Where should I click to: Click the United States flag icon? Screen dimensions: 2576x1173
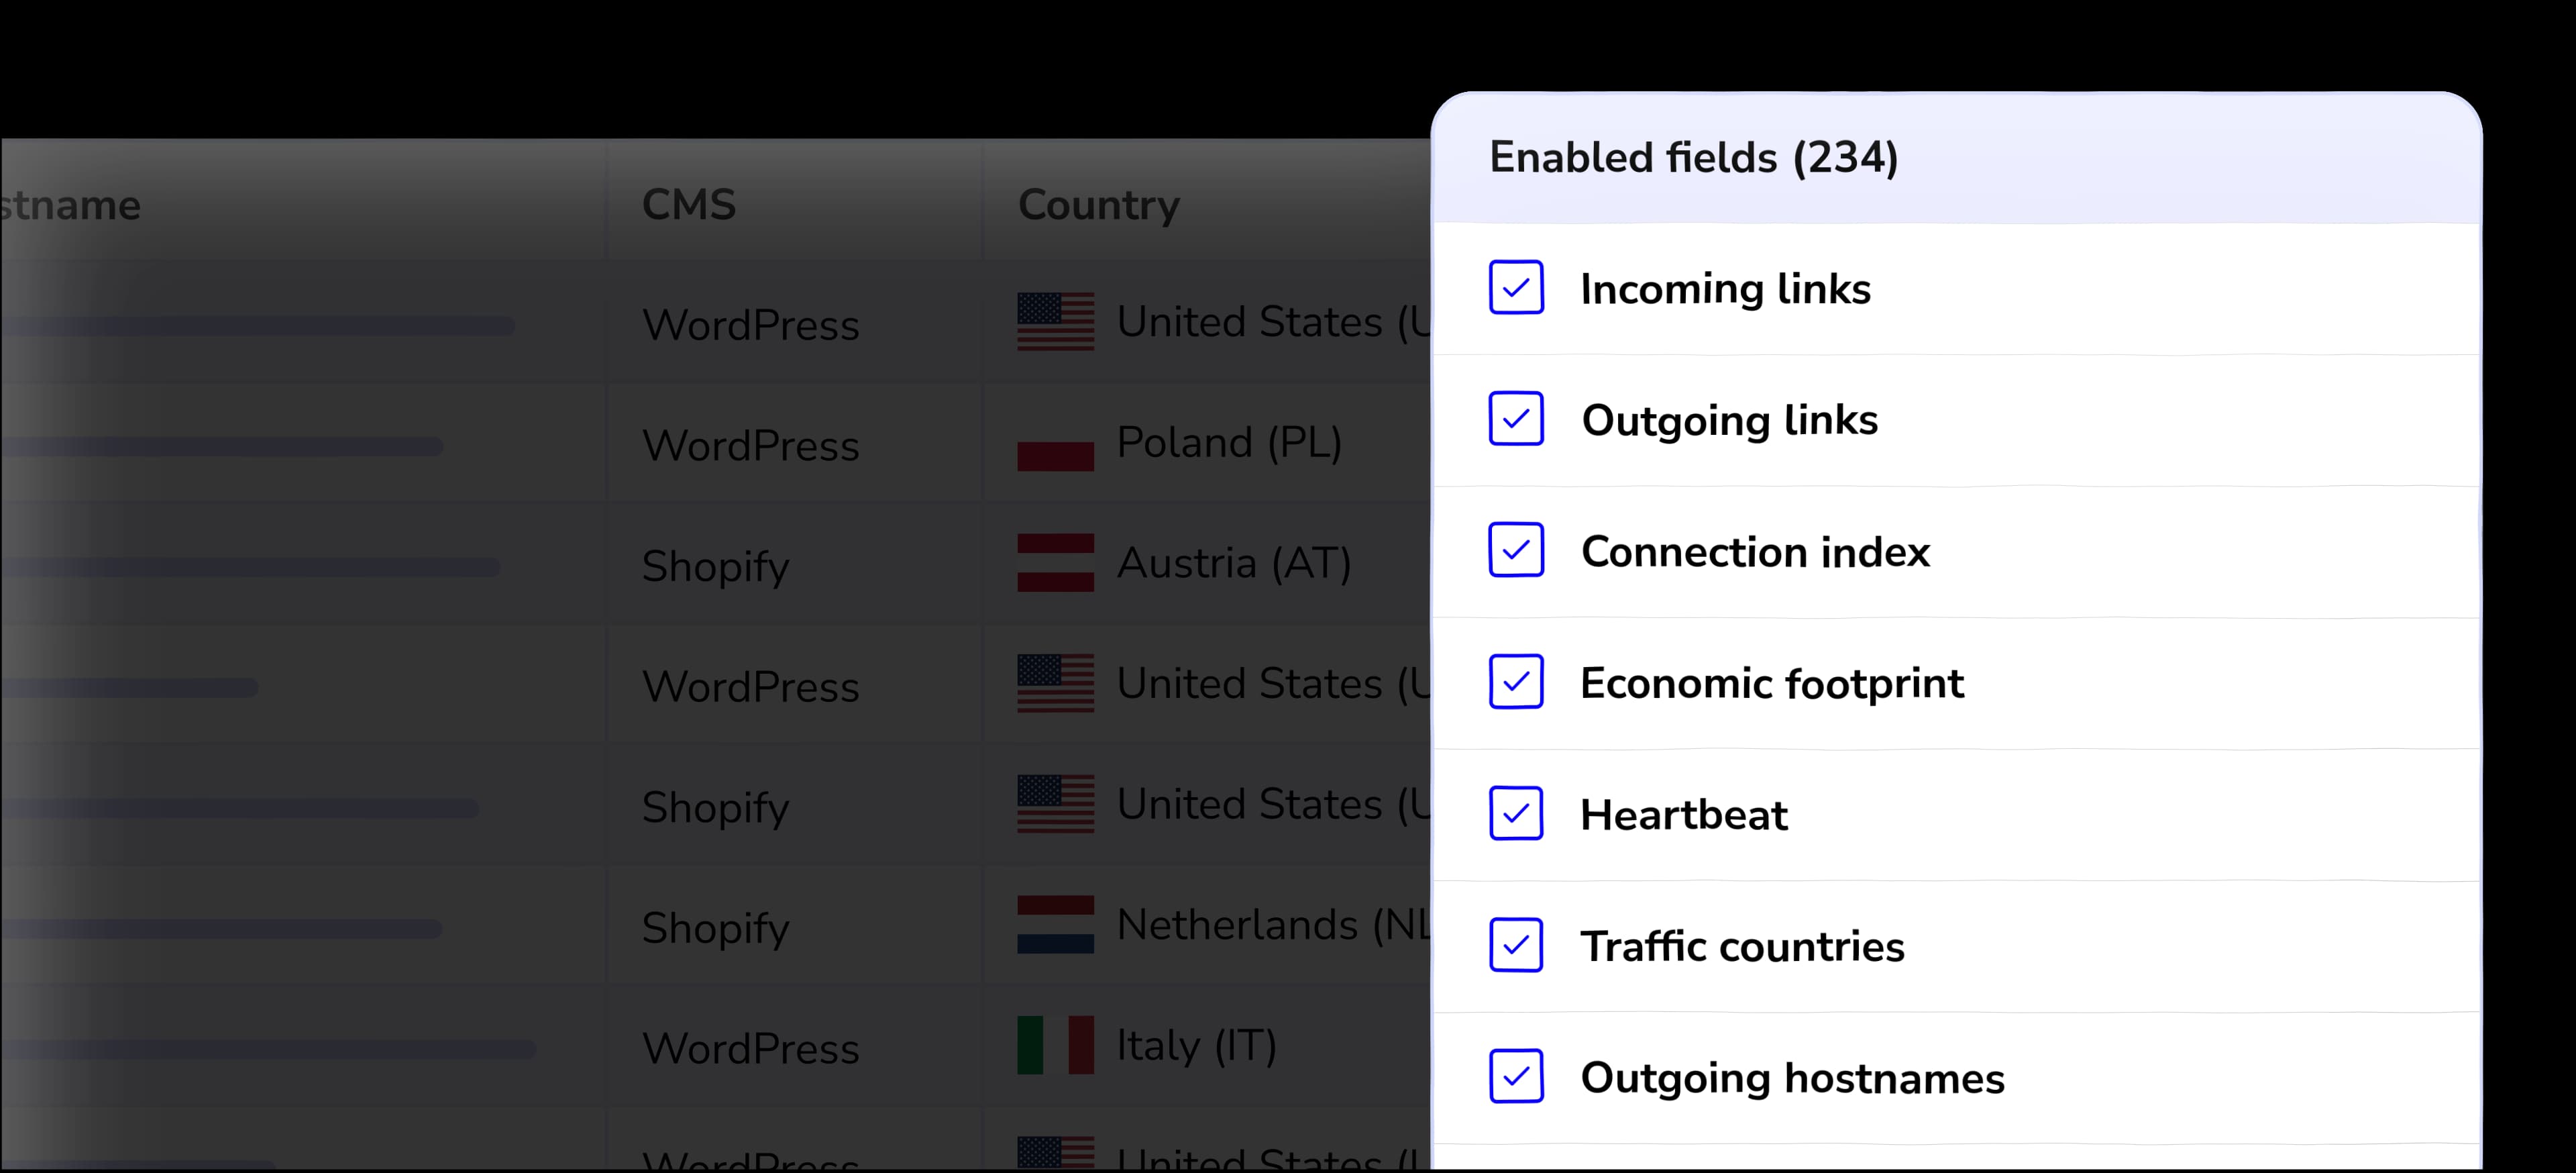[1056, 322]
